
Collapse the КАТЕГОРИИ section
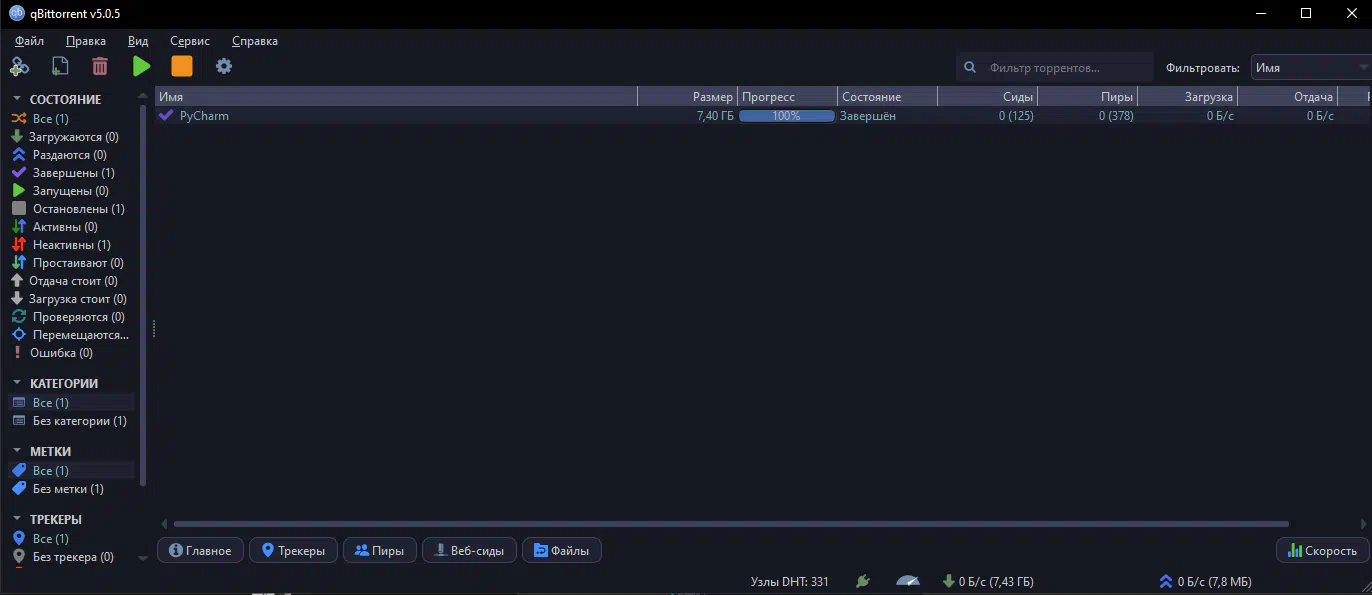pos(17,383)
